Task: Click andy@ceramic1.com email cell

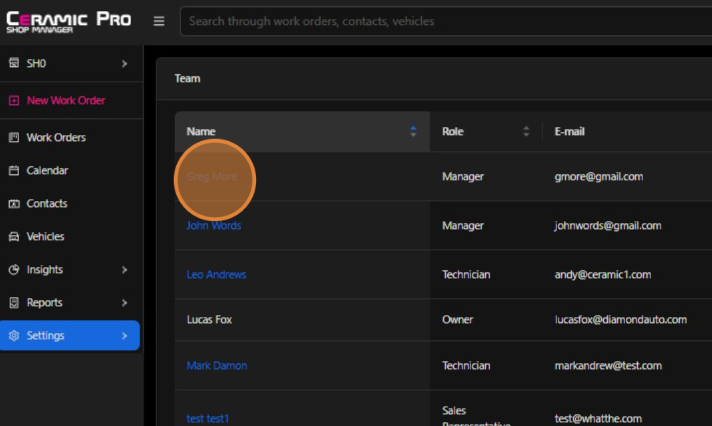Action: (603, 275)
